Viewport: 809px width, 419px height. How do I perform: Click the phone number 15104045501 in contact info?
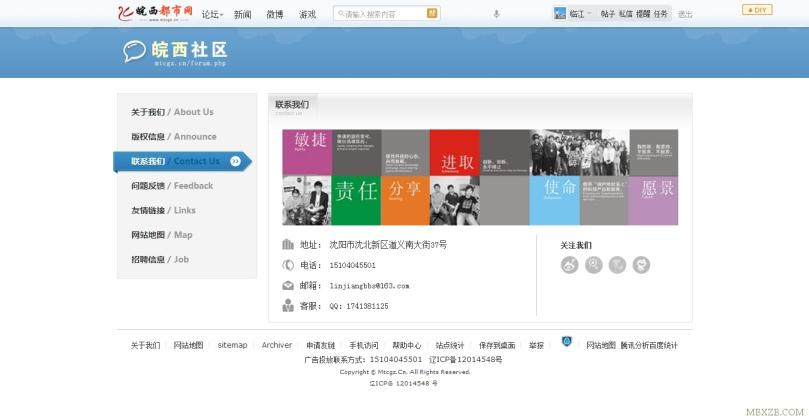pos(352,265)
